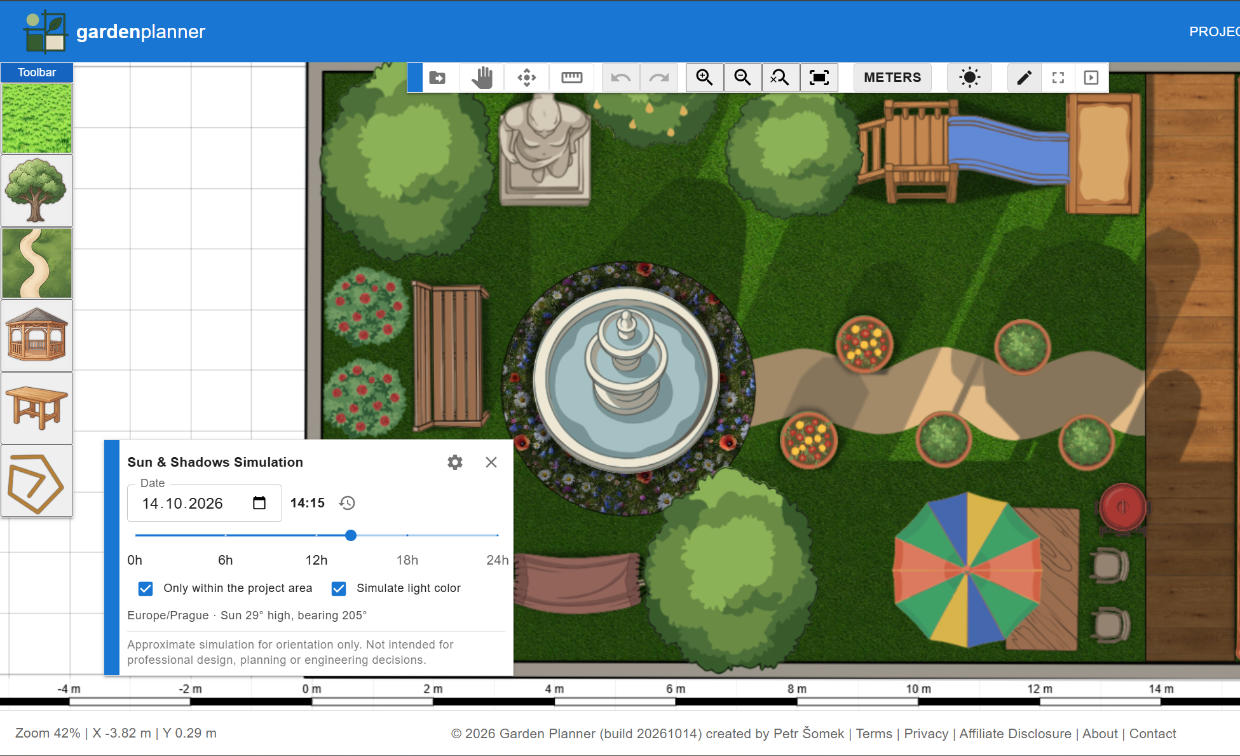Open the project folder icon
This screenshot has height=756, width=1240.
tap(437, 78)
